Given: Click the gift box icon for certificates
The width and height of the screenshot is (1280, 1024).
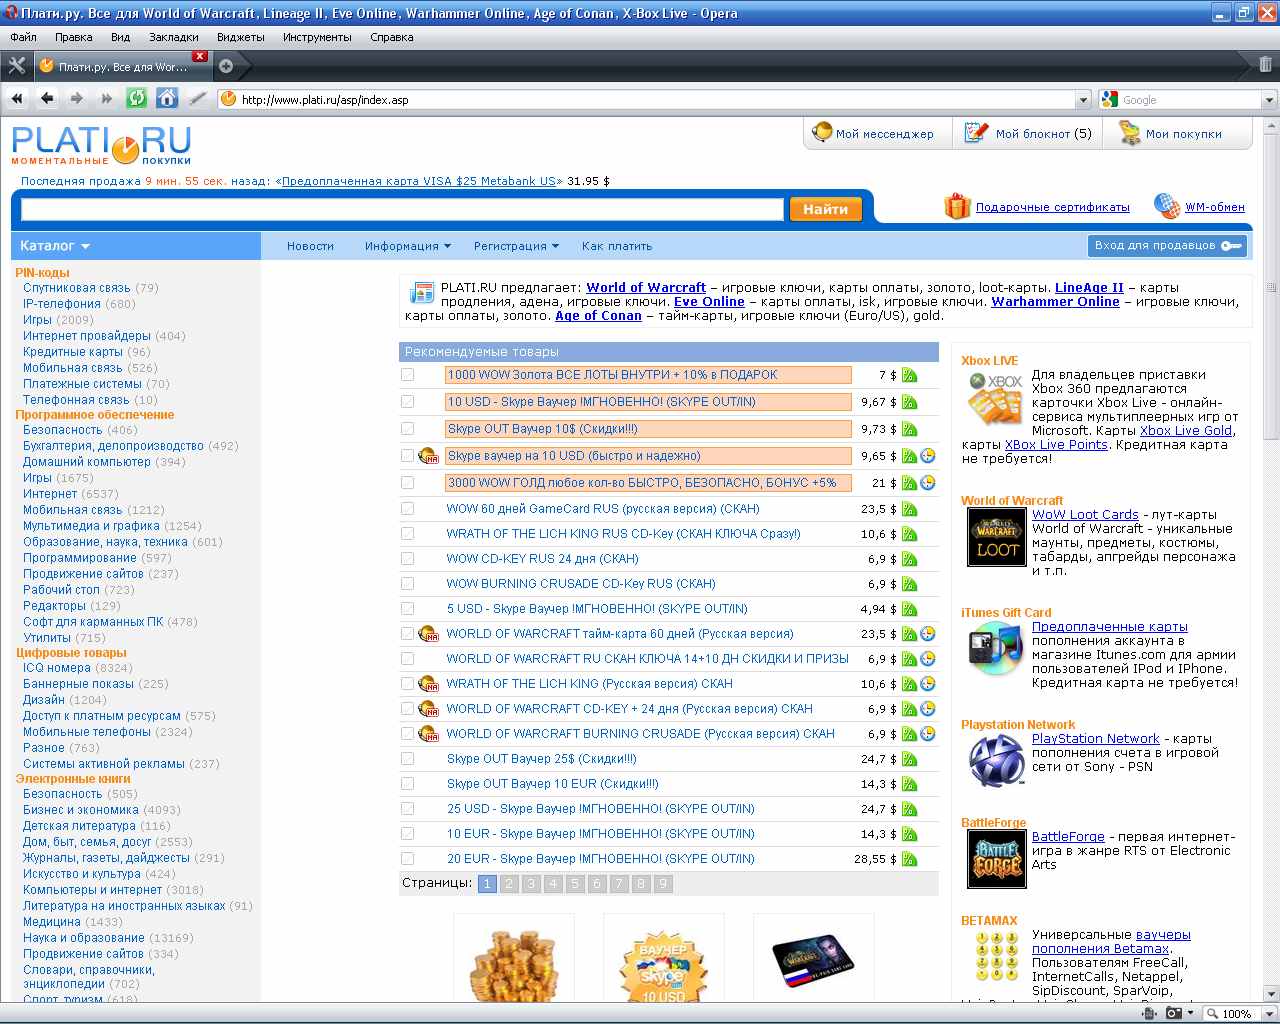Looking at the screenshot, I should click(x=957, y=206).
